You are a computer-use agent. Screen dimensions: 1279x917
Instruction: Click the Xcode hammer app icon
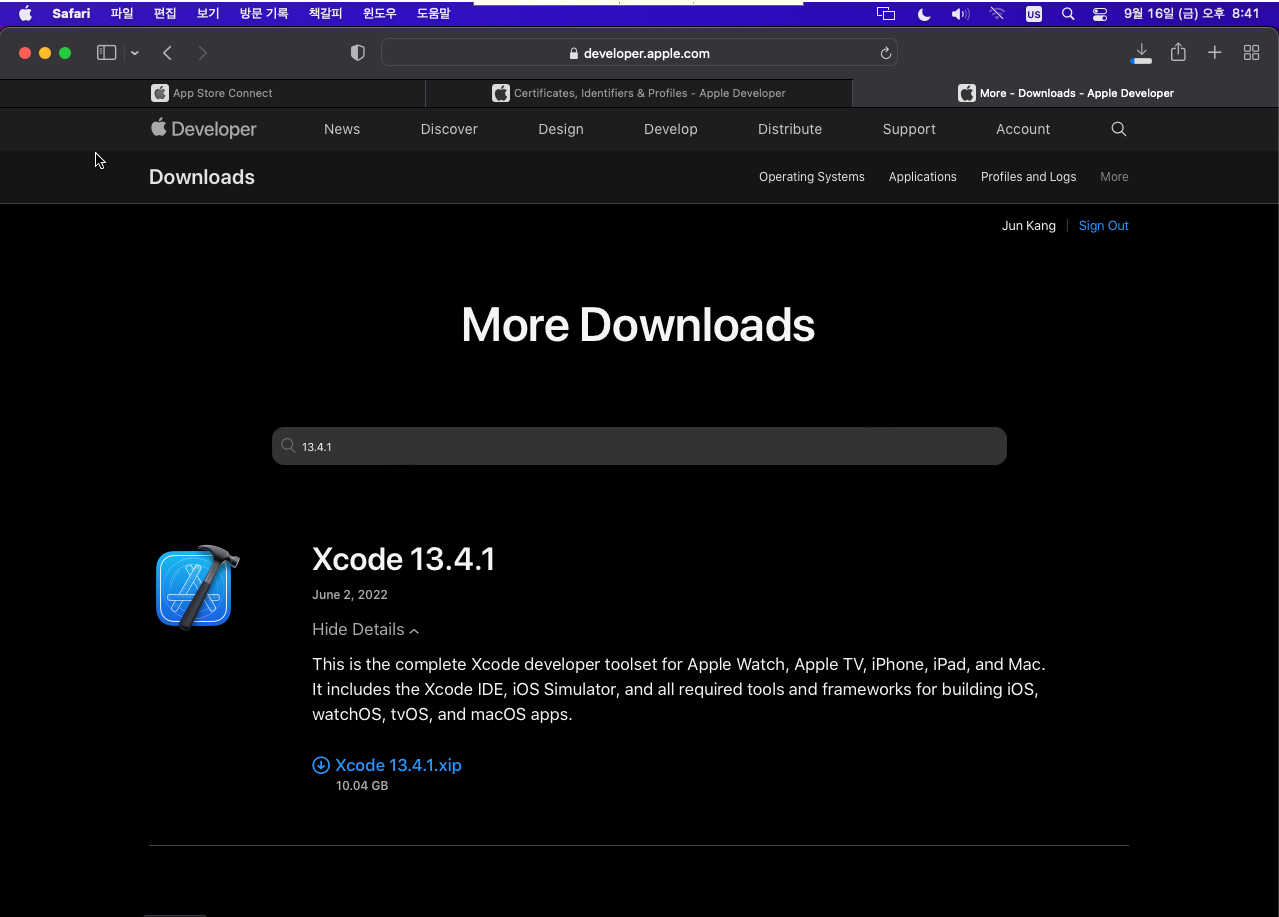197,587
